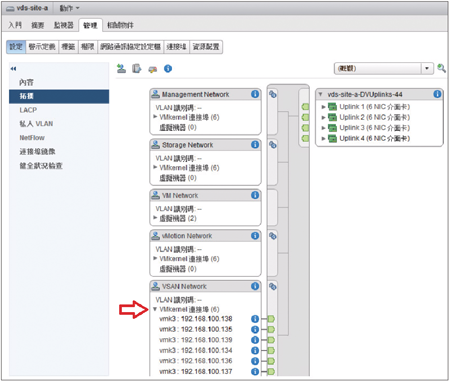Viewport: 450px width, 382px height.
Task: Click link icon beside Storage Network
Action: [273, 145]
